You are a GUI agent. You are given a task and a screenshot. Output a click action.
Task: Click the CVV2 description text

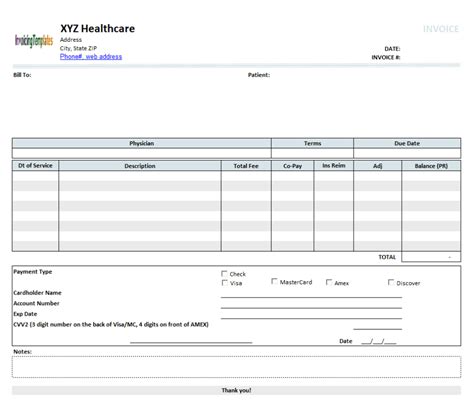click(111, 324)
